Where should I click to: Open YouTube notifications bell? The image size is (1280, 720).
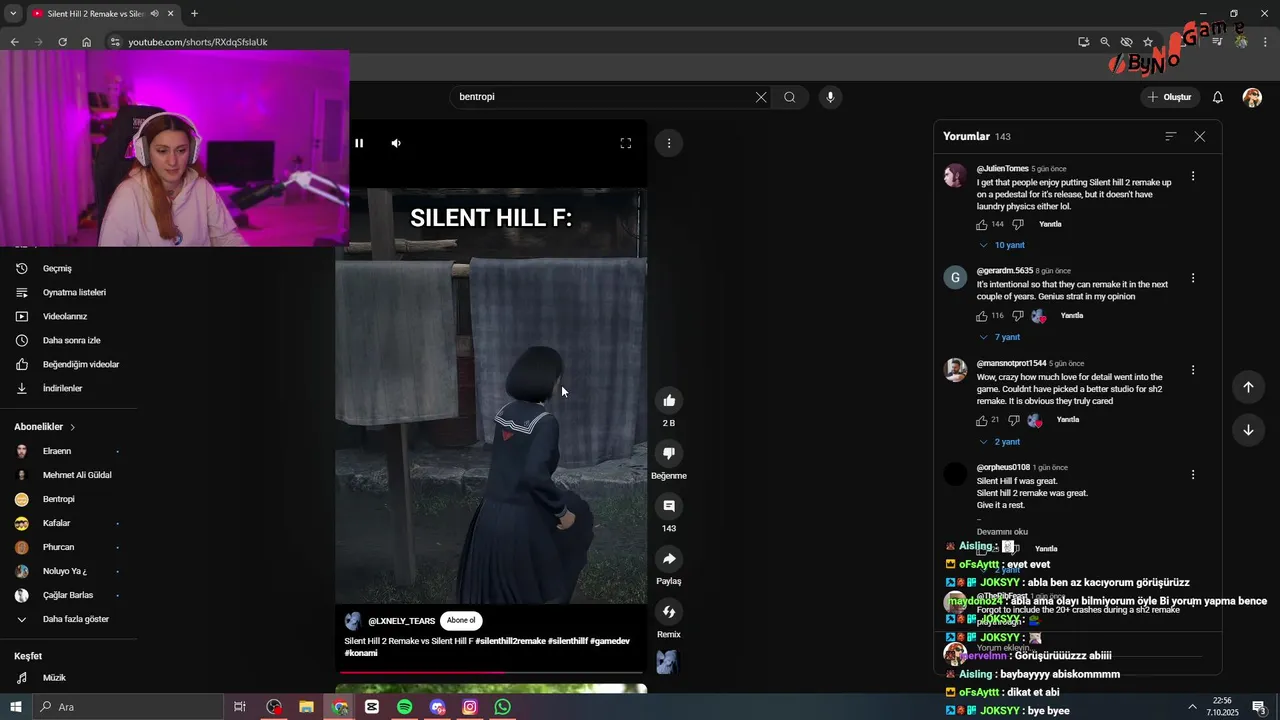tap(1218, 97)
